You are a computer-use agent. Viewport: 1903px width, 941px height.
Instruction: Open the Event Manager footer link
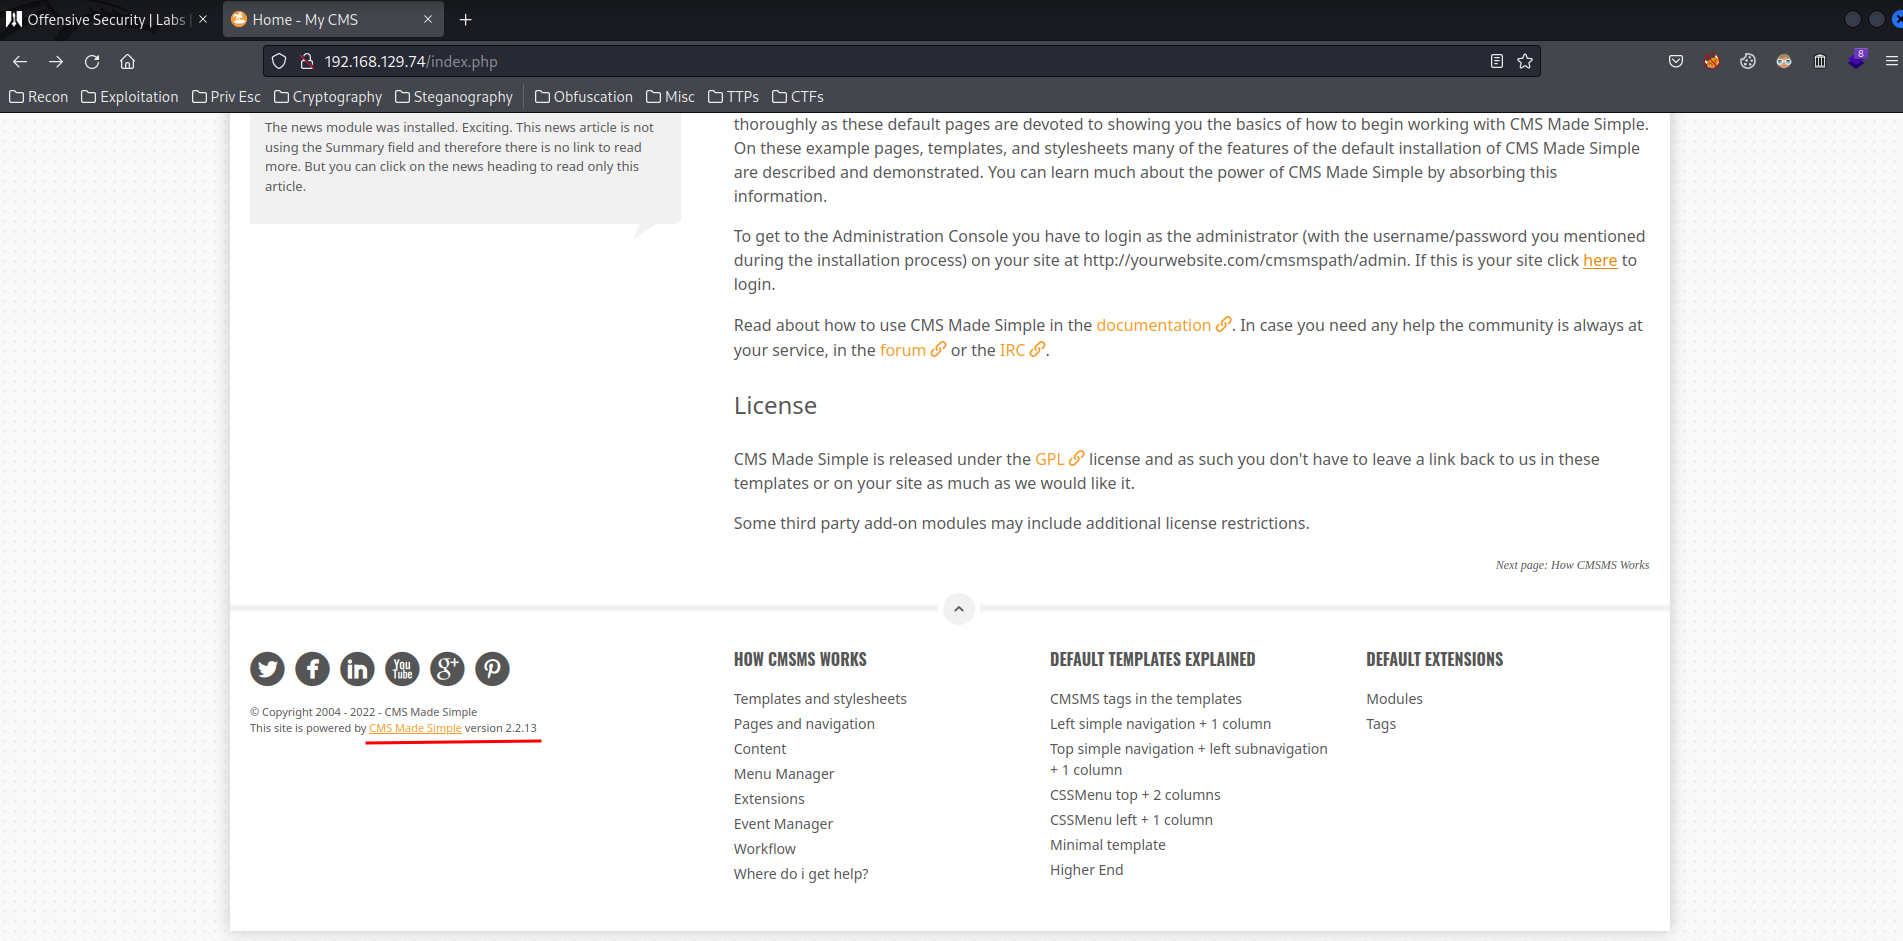(x=783, y=824)
